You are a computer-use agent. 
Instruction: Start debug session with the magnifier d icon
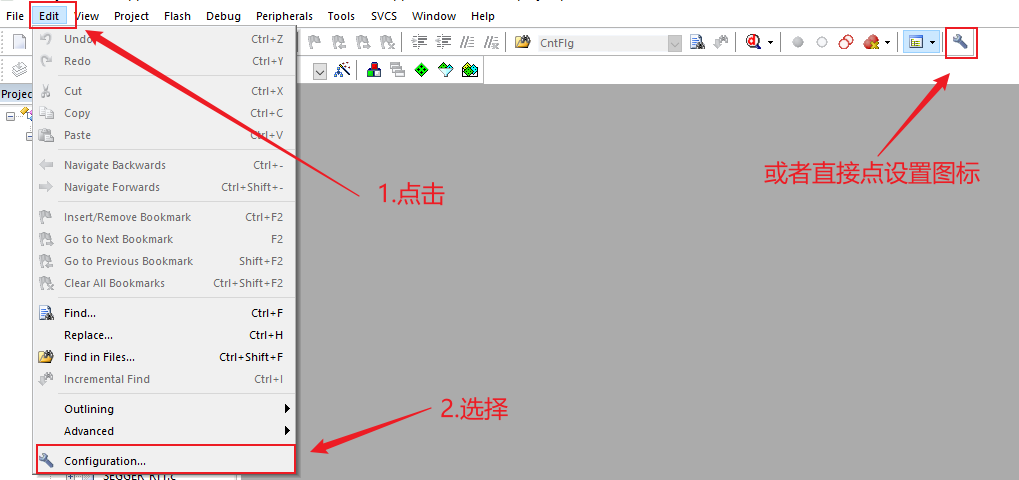(753, 43)
